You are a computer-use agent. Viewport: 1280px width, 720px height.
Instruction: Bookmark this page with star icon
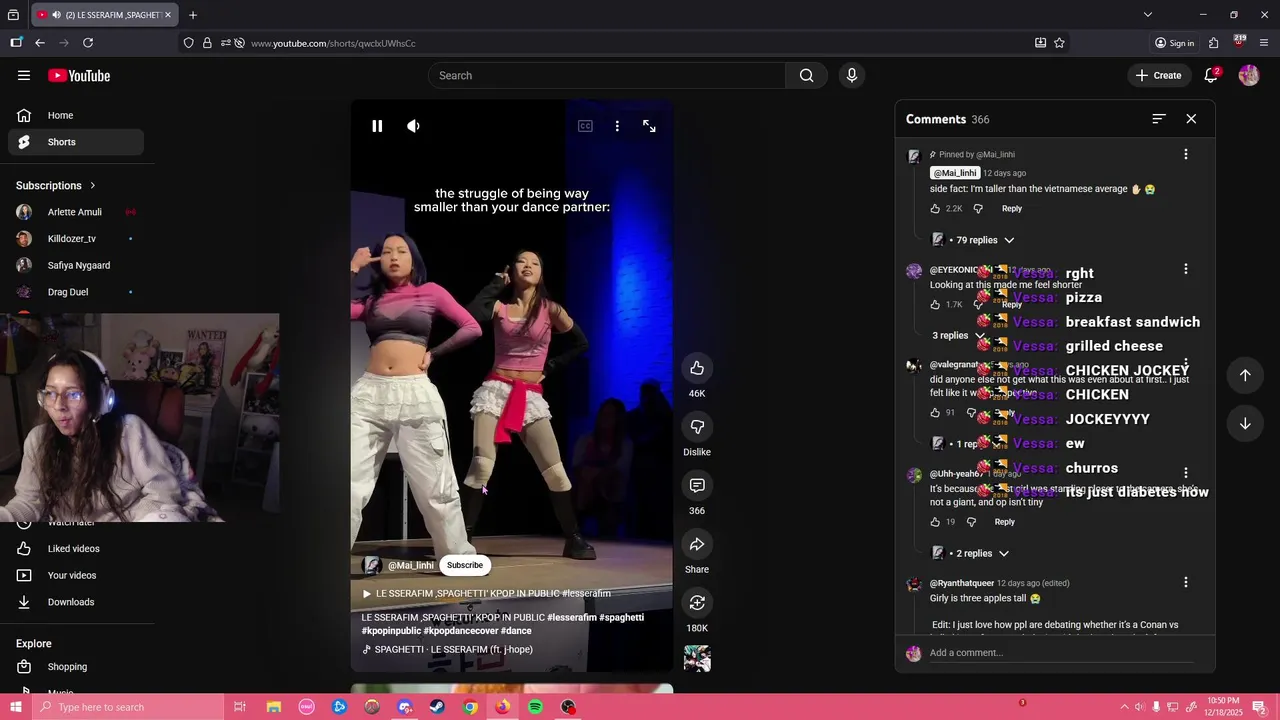[1059, 43]
